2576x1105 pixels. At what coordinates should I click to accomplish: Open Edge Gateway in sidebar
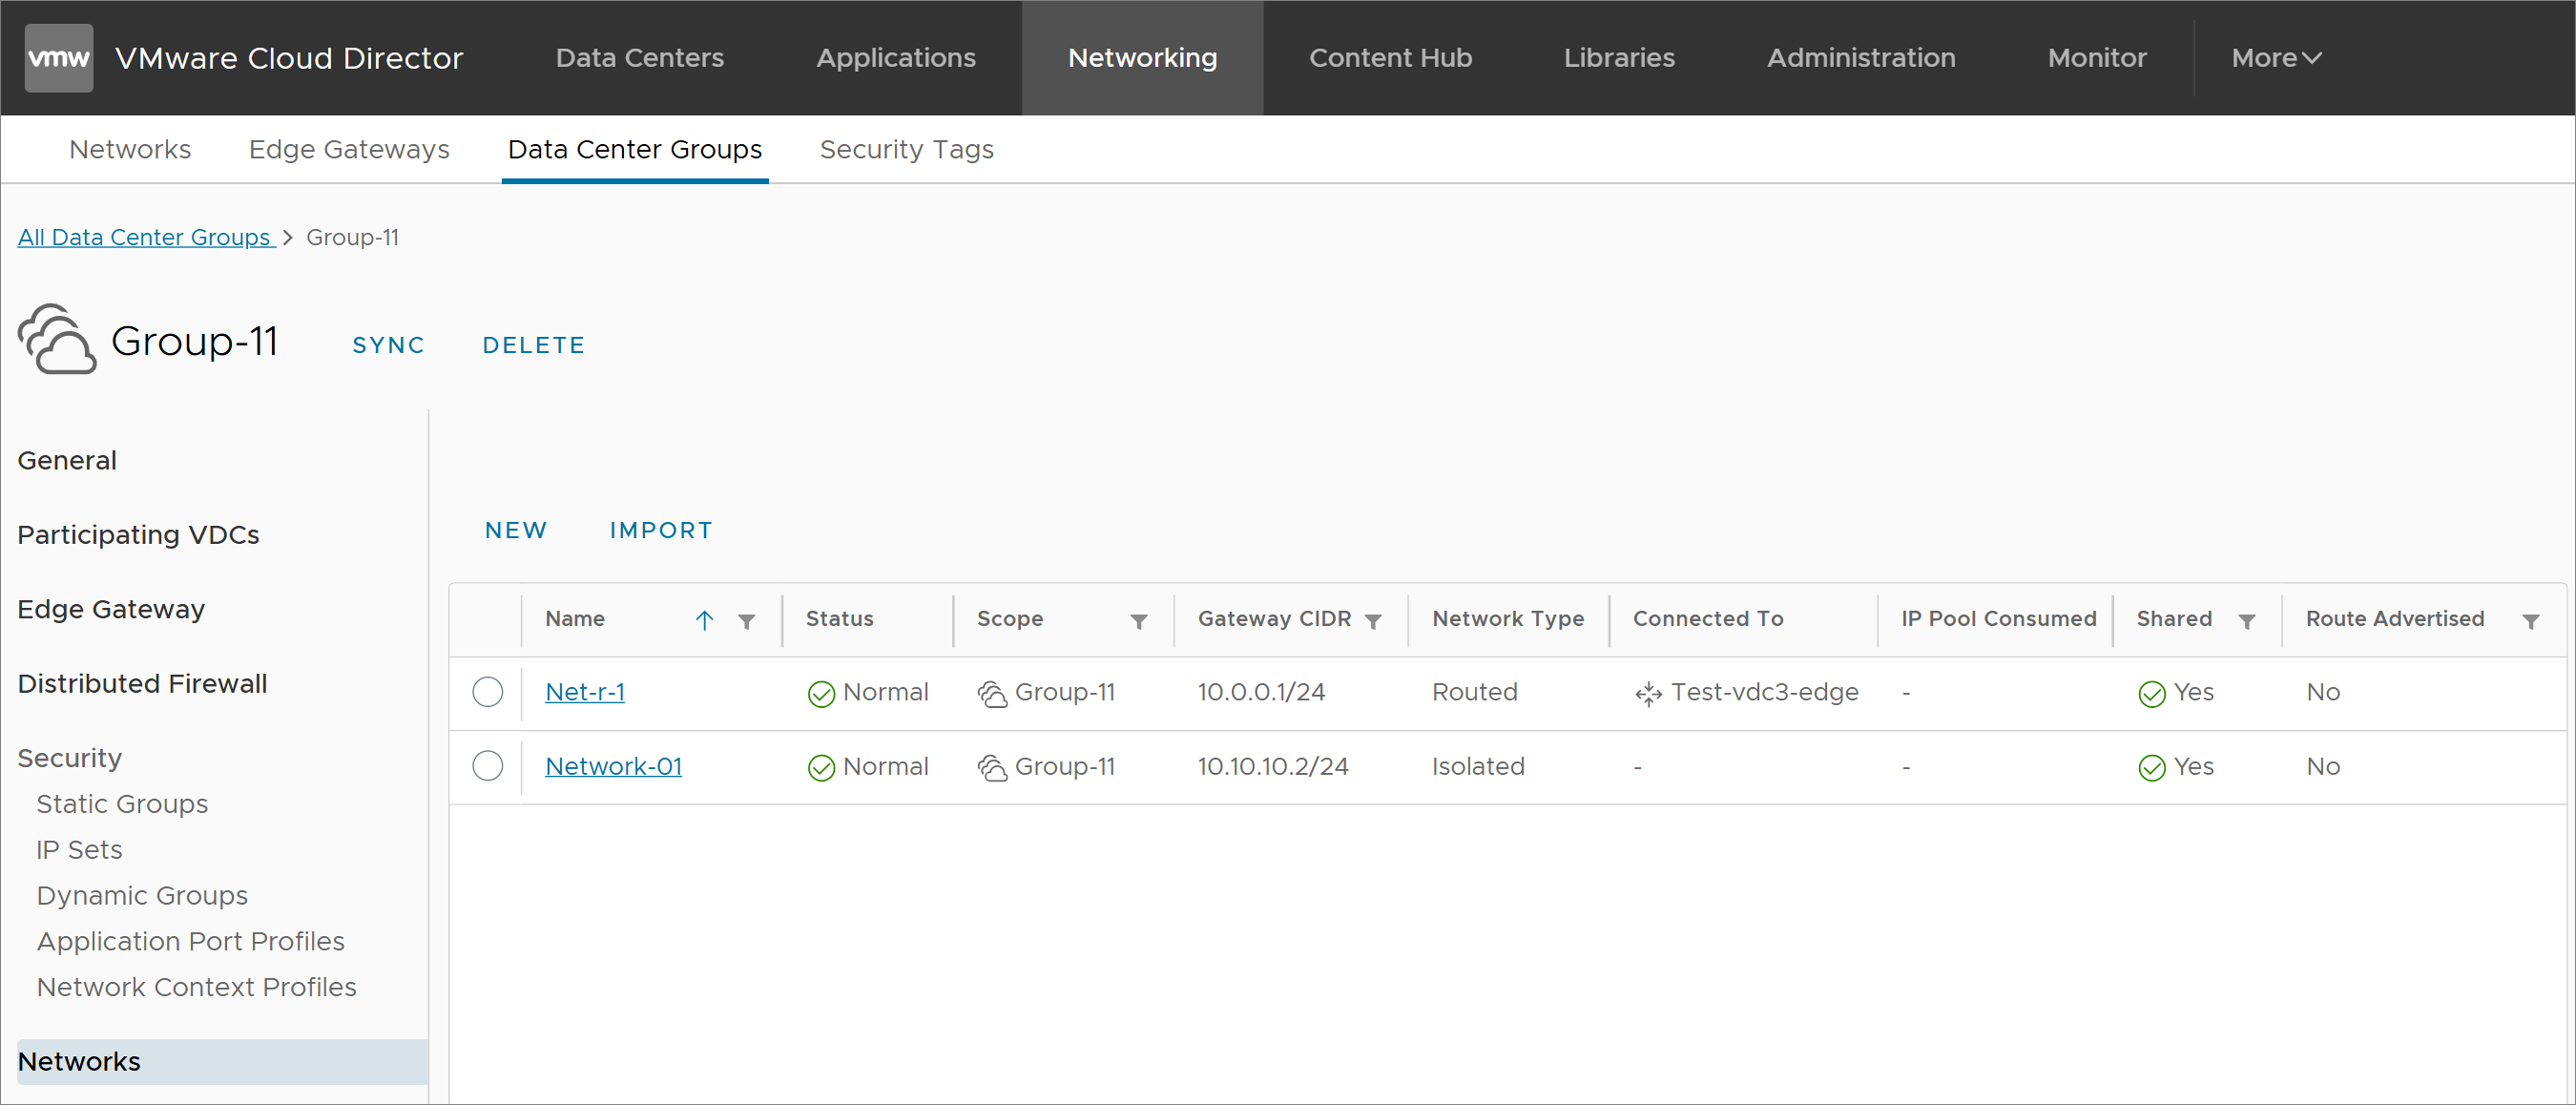tap(111, 609)
